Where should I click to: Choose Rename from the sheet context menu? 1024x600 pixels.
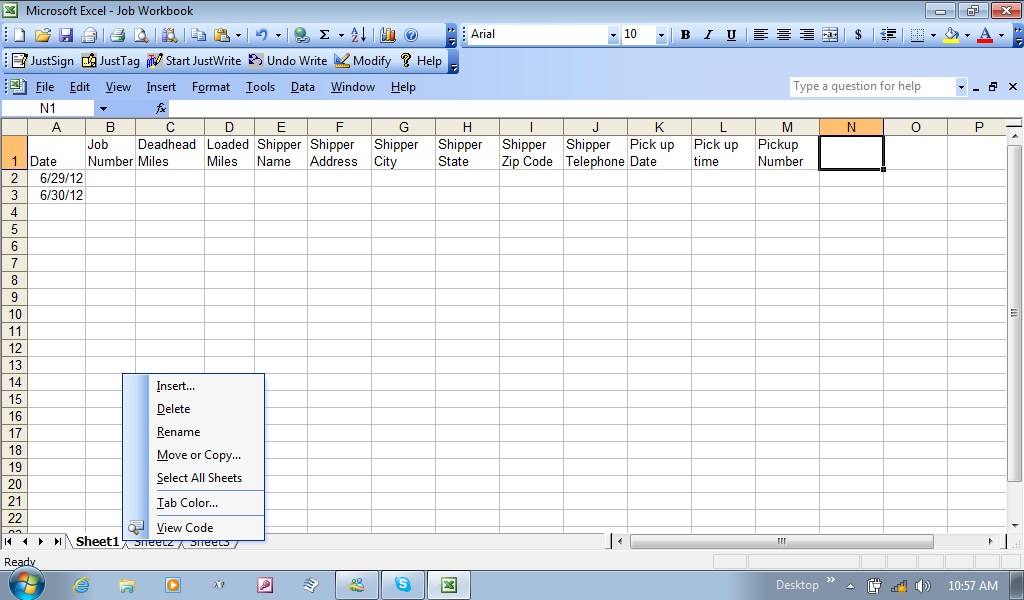pyautogui.click(x=178, y=432)
